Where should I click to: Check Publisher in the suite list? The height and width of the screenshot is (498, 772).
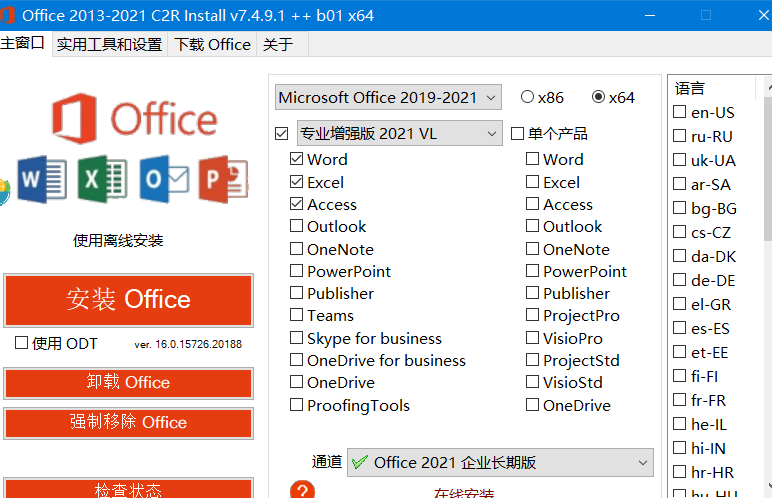[x=296, y=293]
